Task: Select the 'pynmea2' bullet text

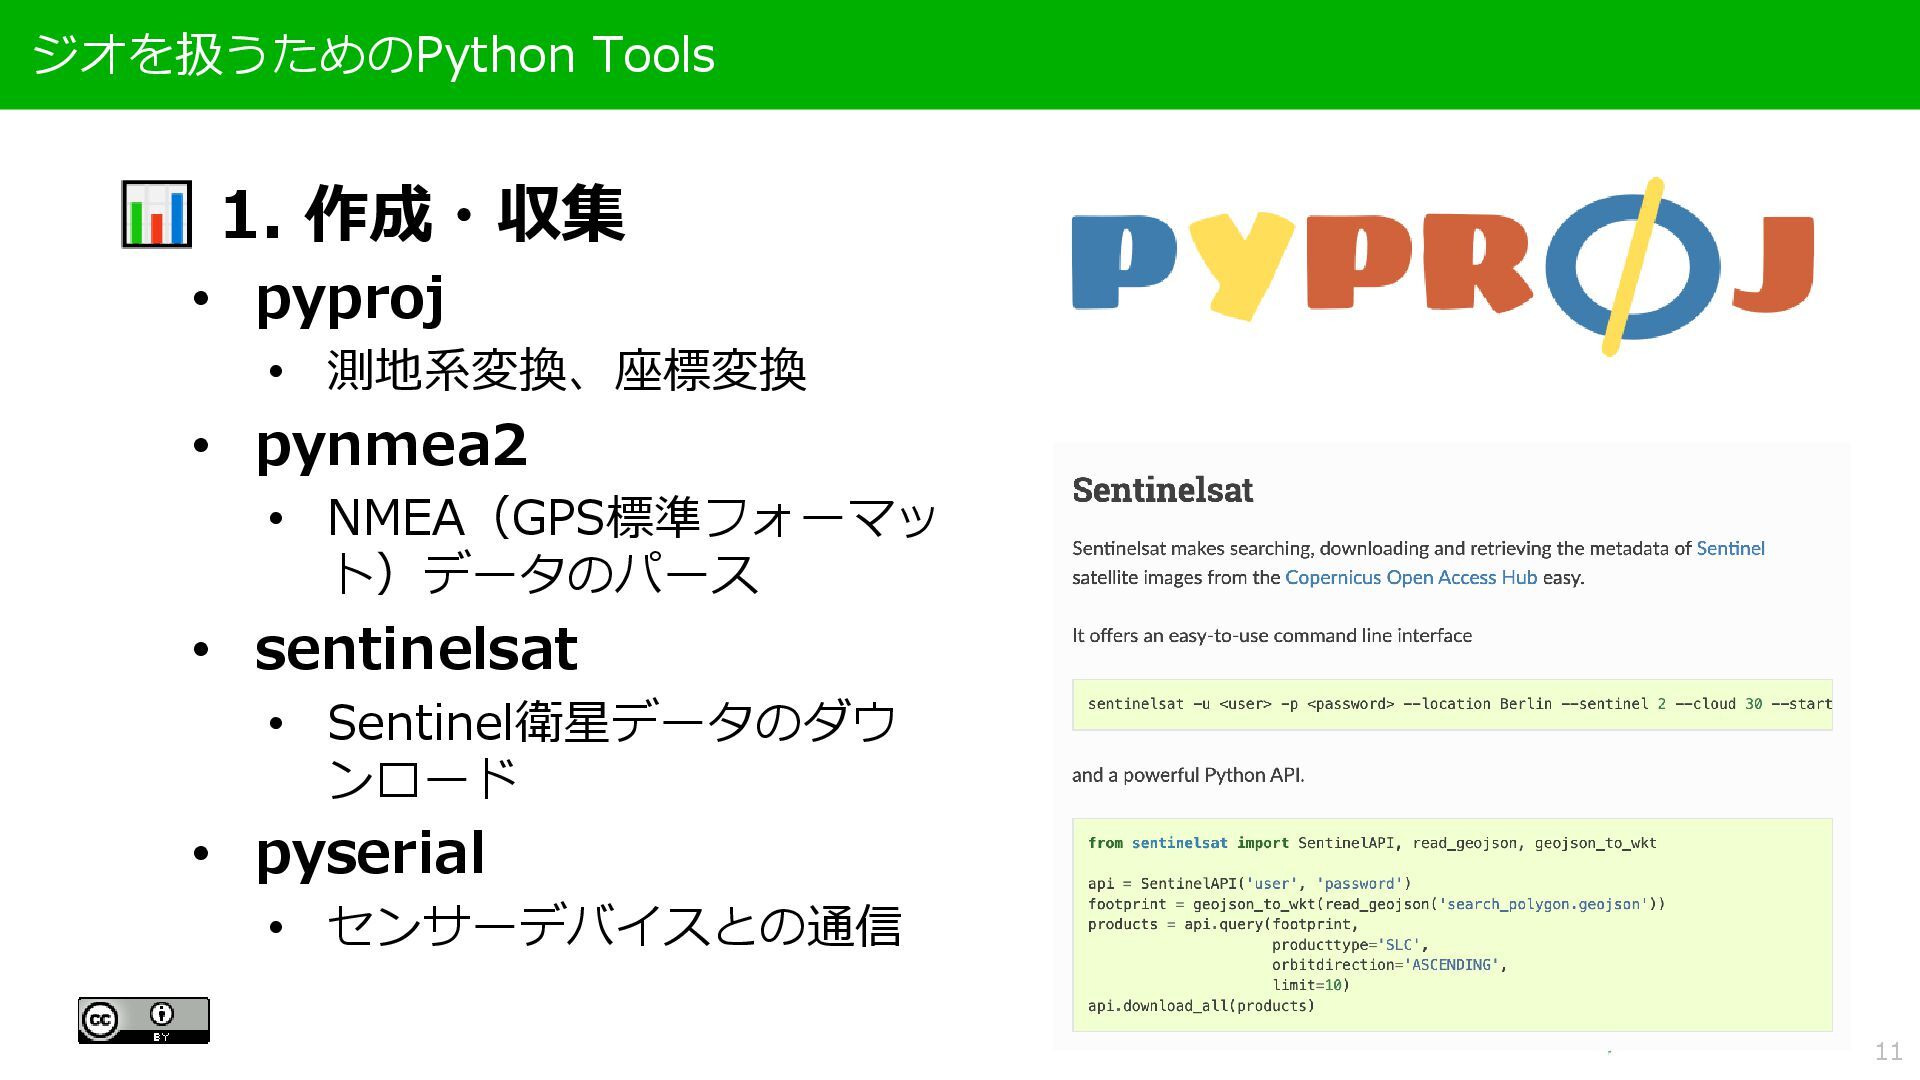Action: click(x=391, y=445)
